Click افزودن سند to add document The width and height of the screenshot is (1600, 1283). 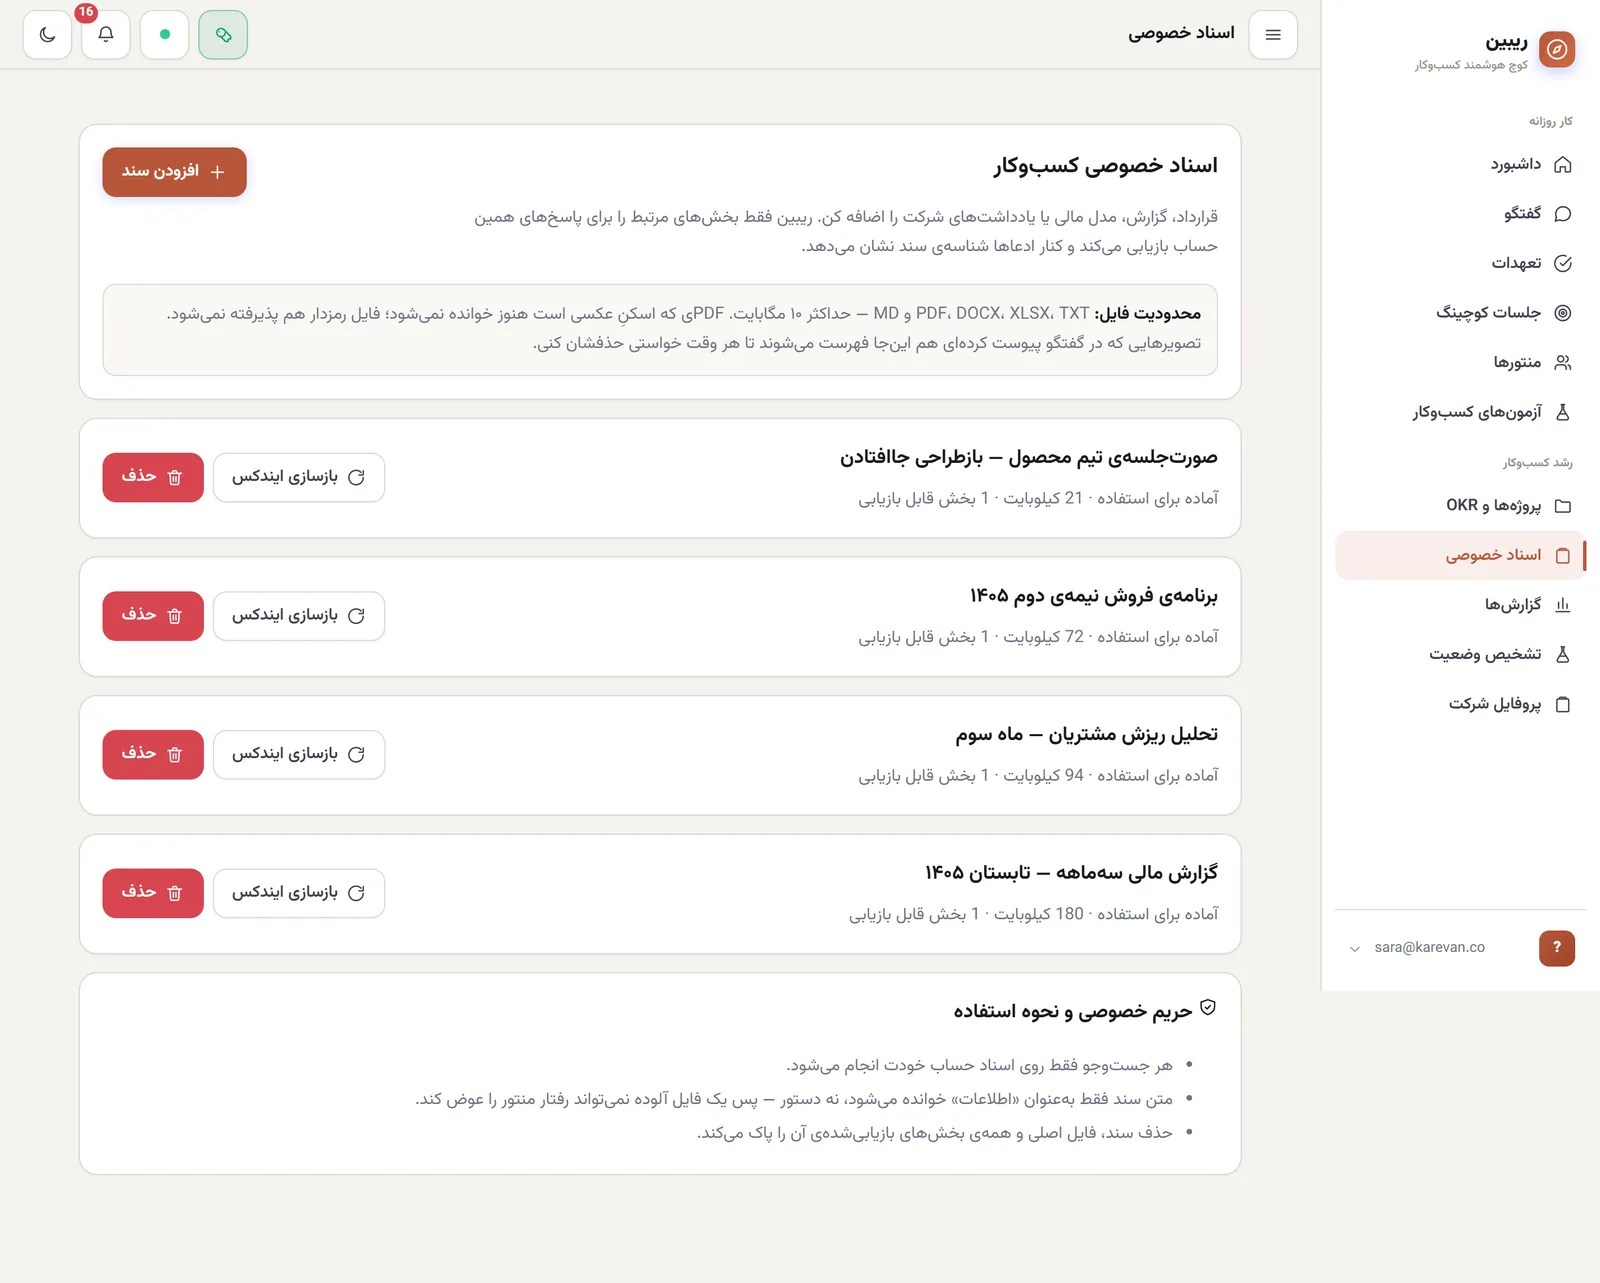[x=174, y=172]
